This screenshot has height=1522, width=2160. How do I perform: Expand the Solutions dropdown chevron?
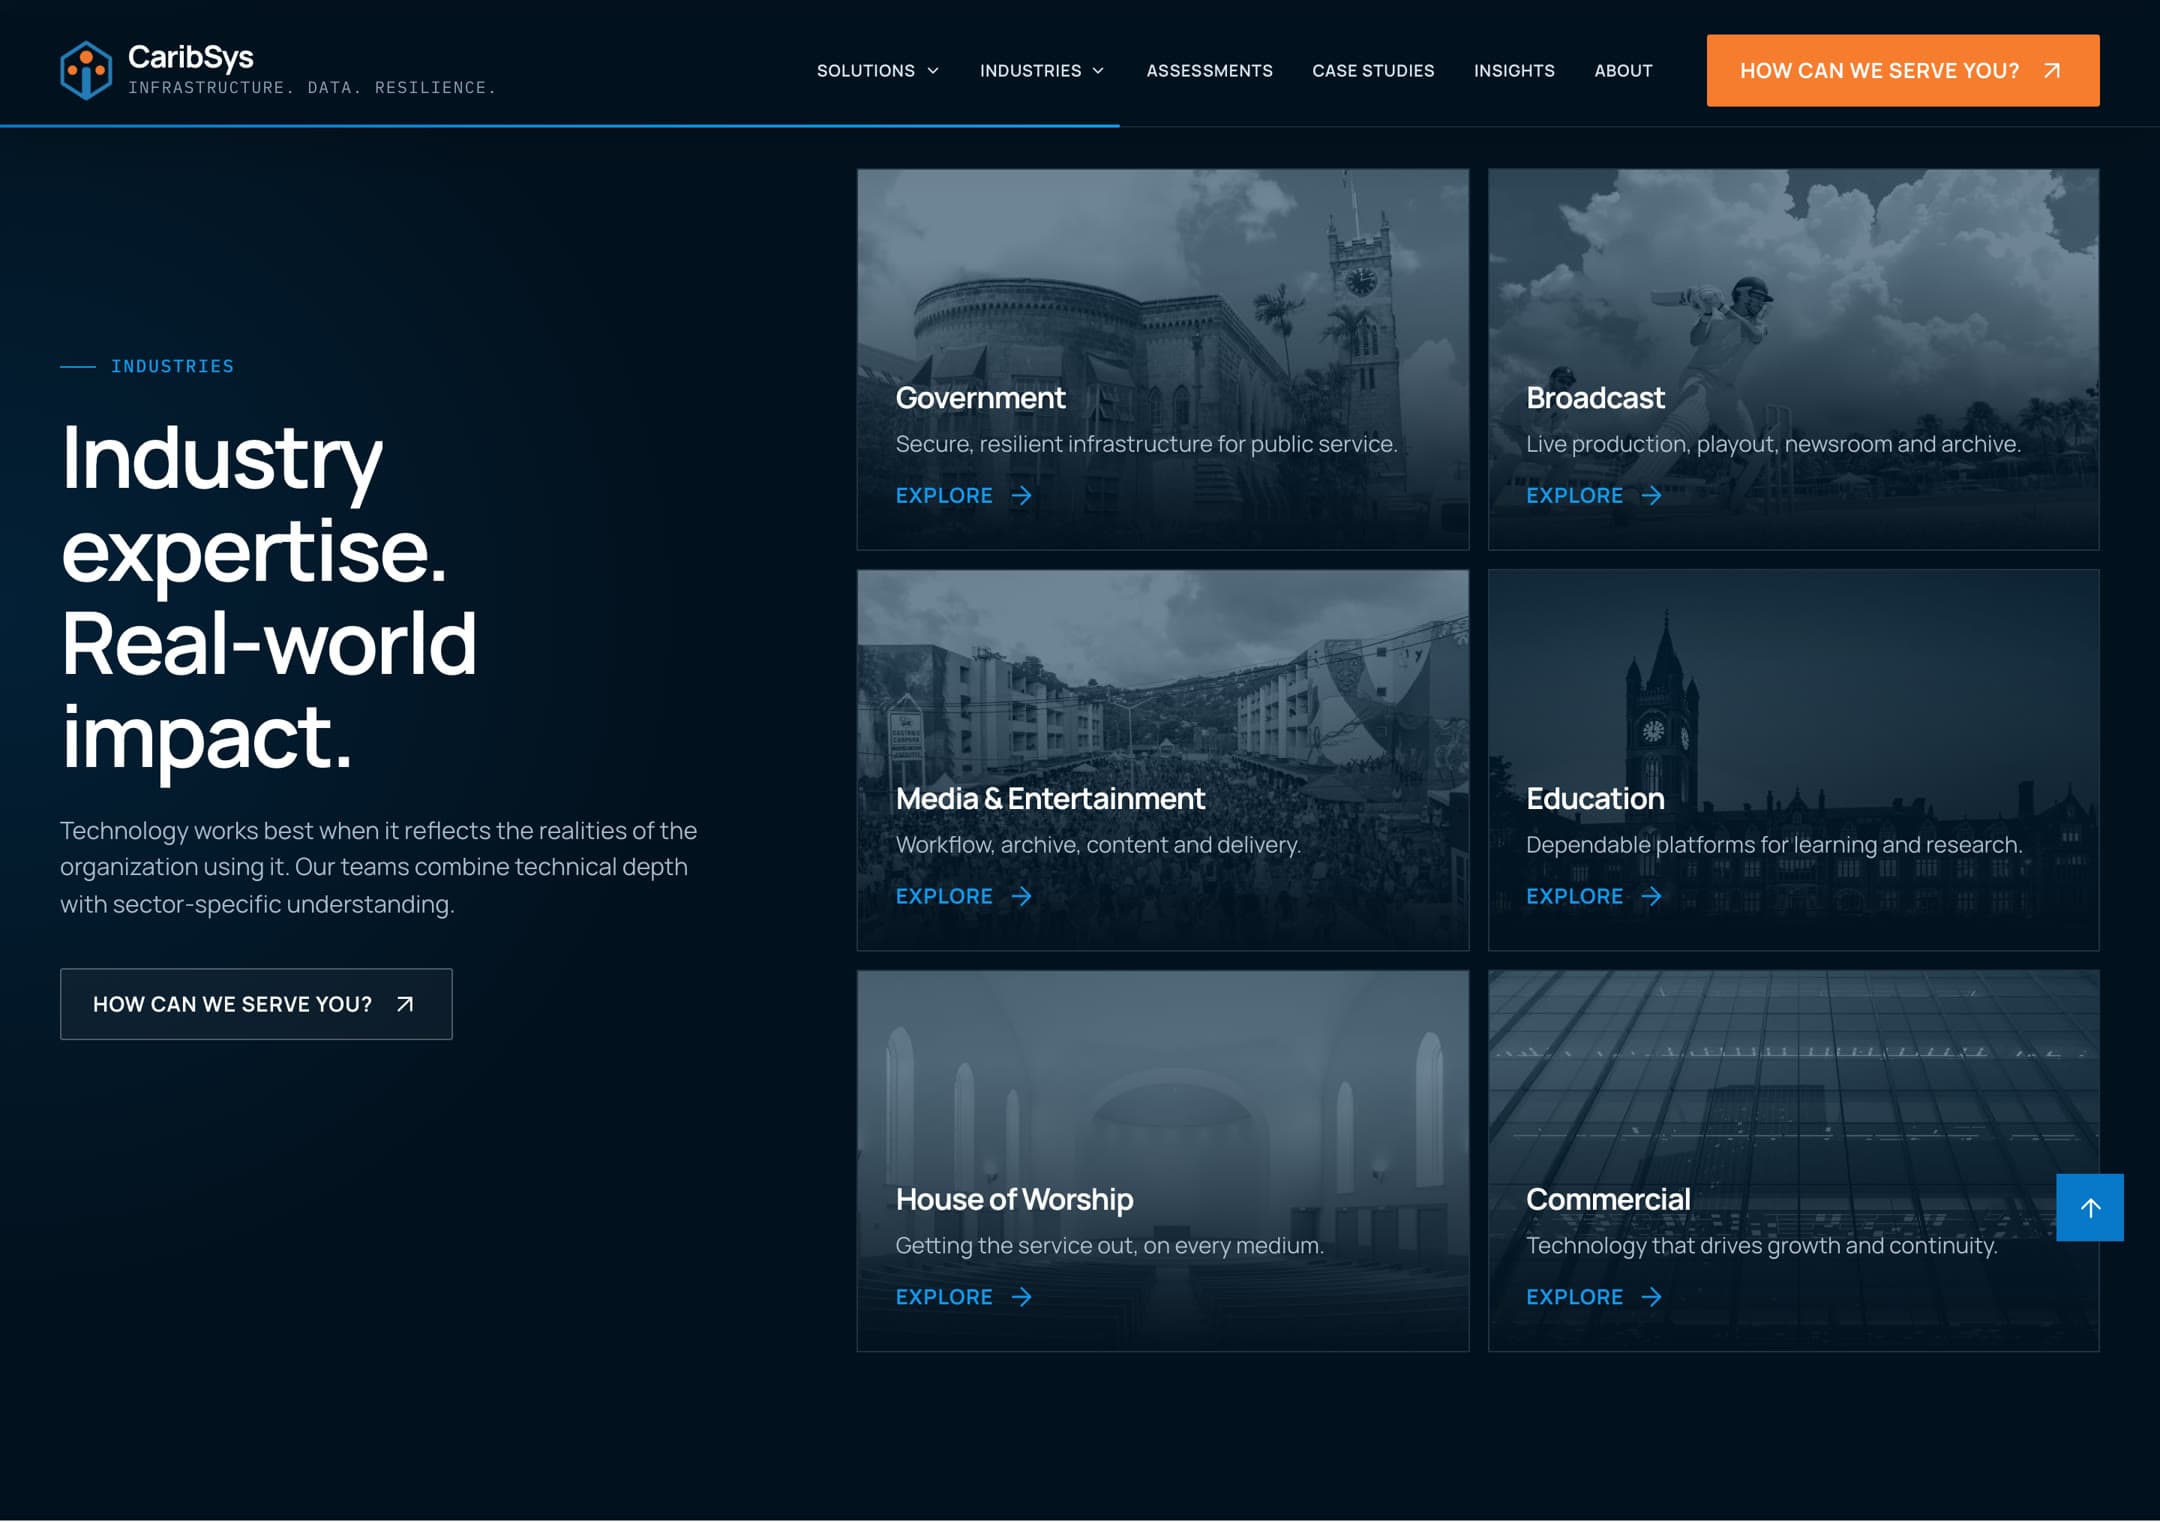(933, 71)
